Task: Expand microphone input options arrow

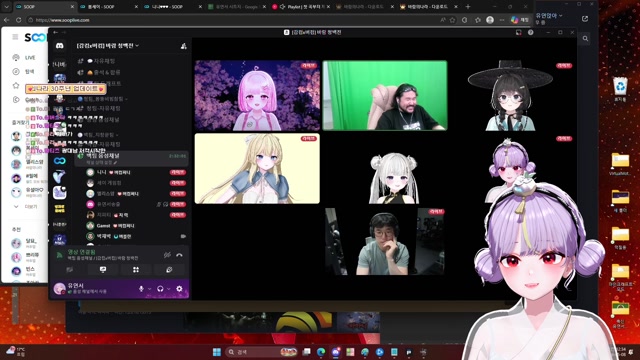Action: (149, 289)
